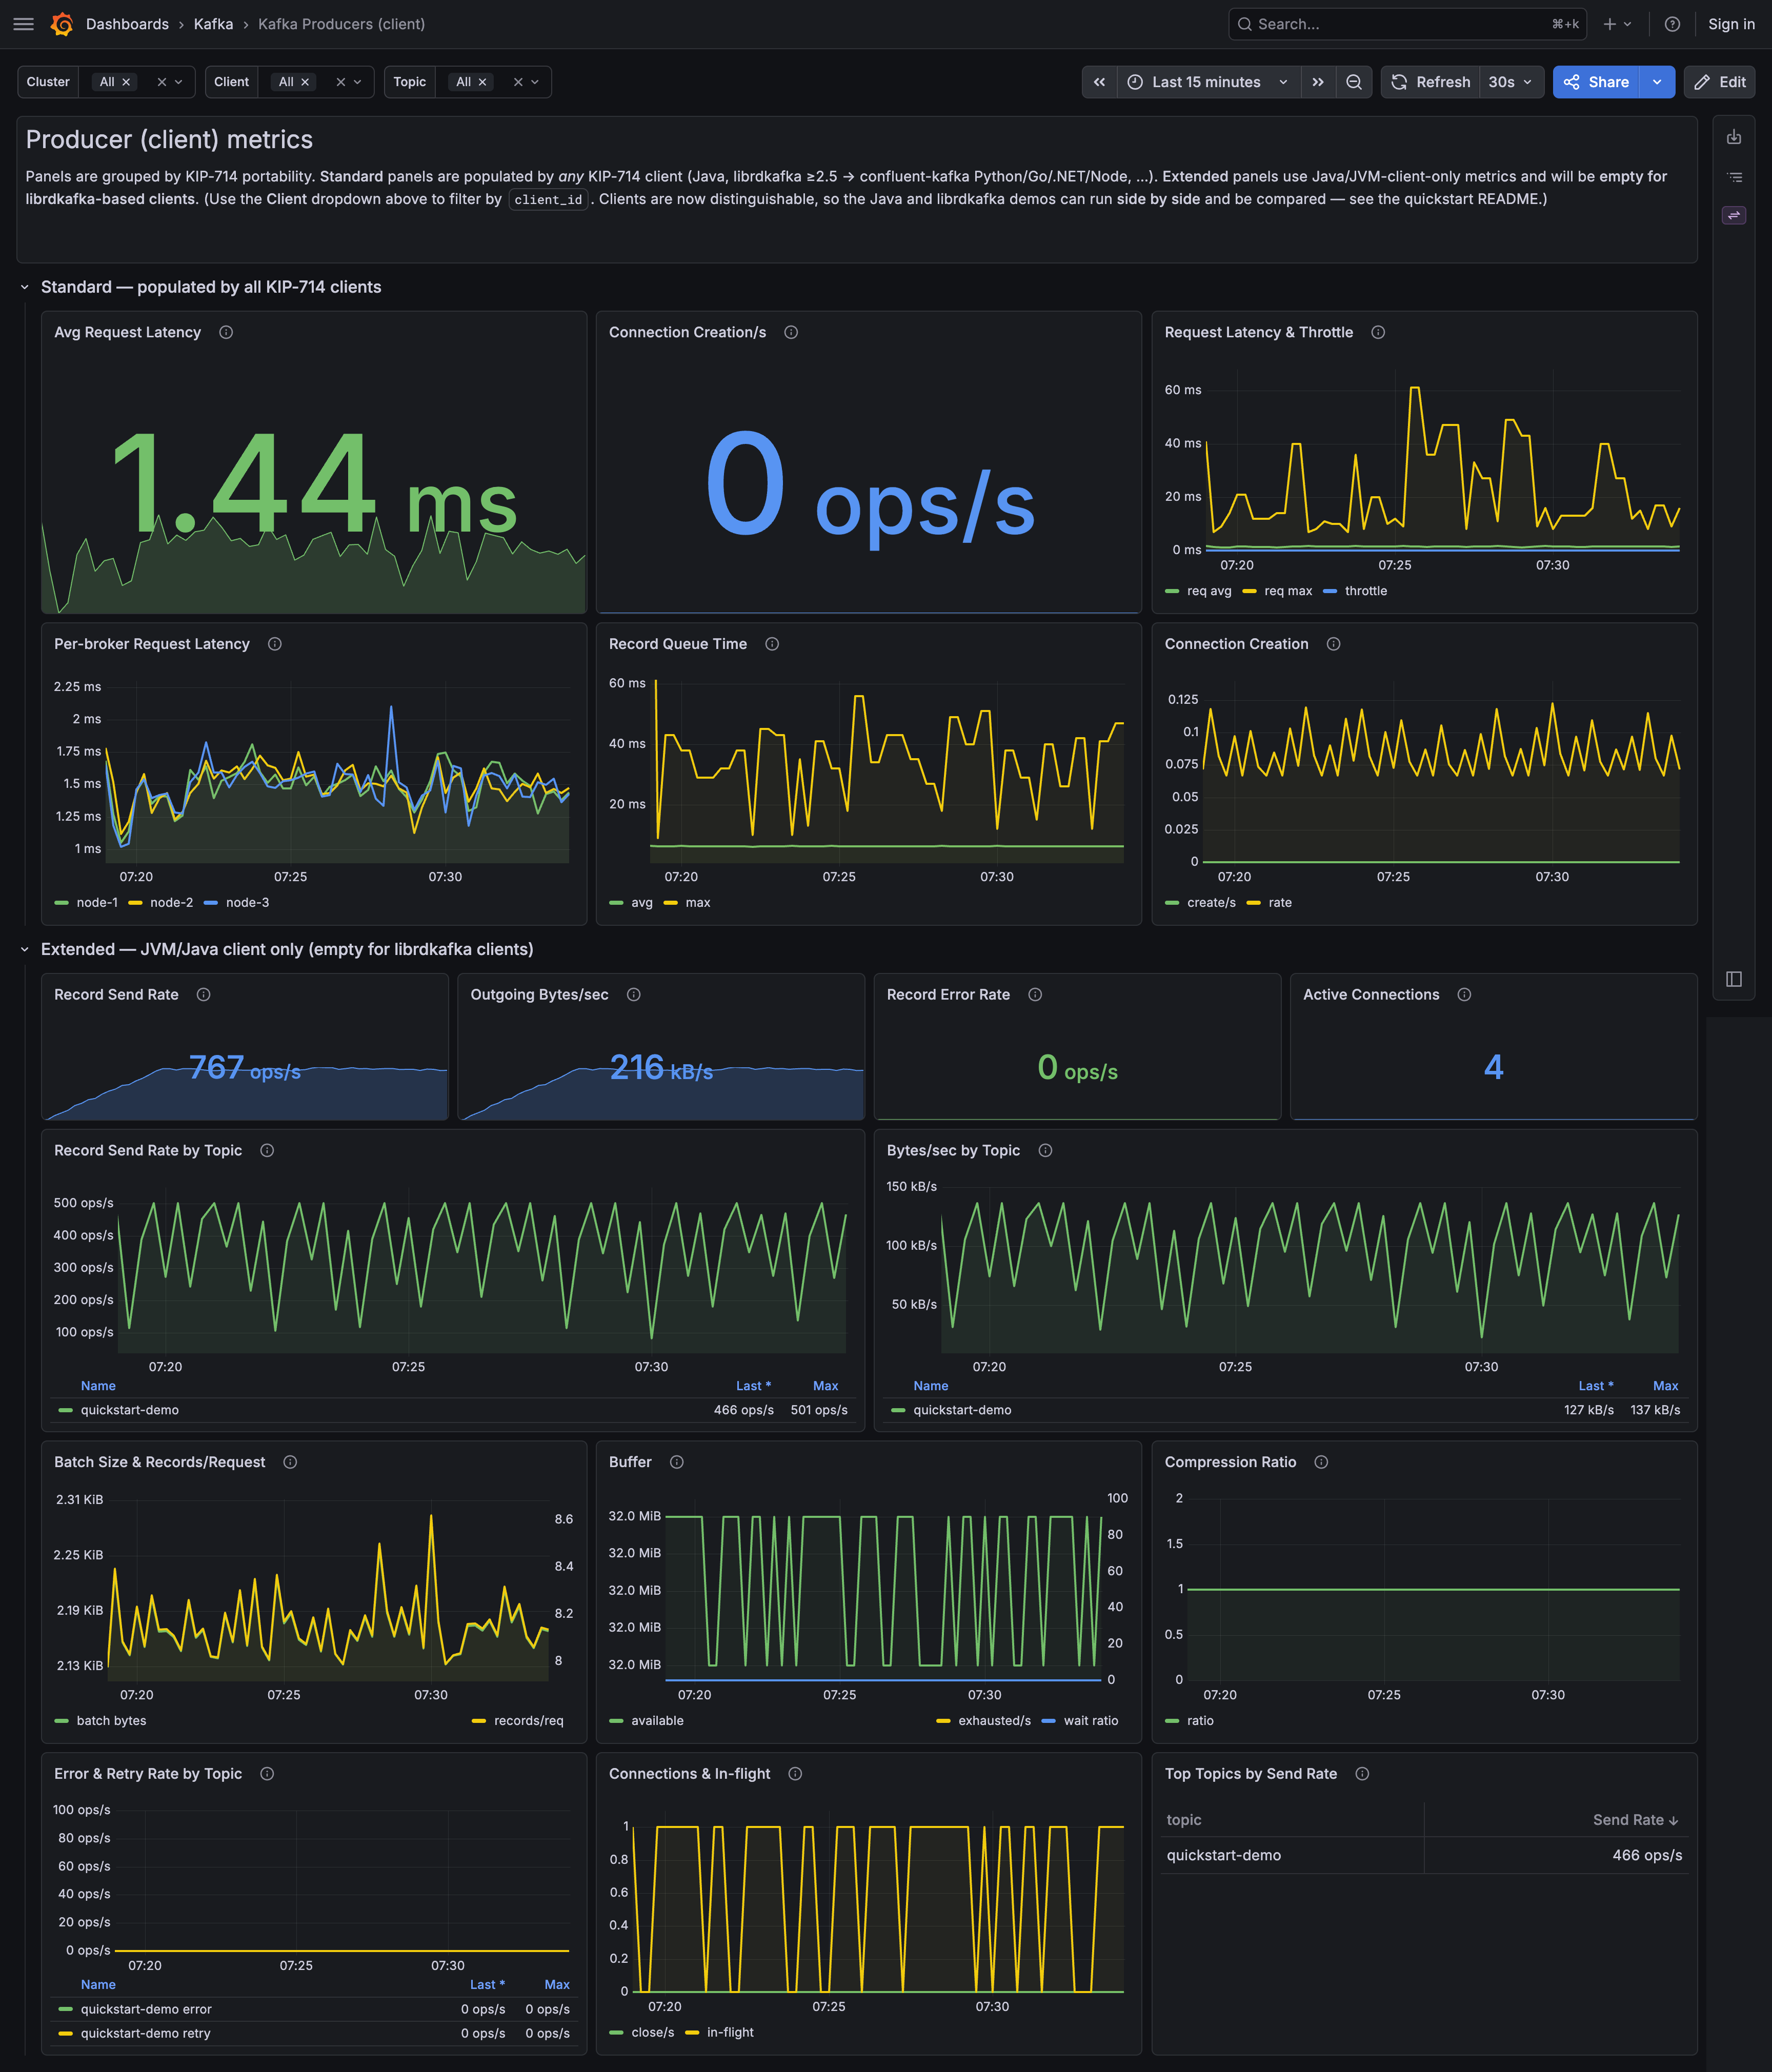Click ratio legend color swatch in Compression Ratio
Screen dimensions: 1772x2072
(x=1172, y=1721)
